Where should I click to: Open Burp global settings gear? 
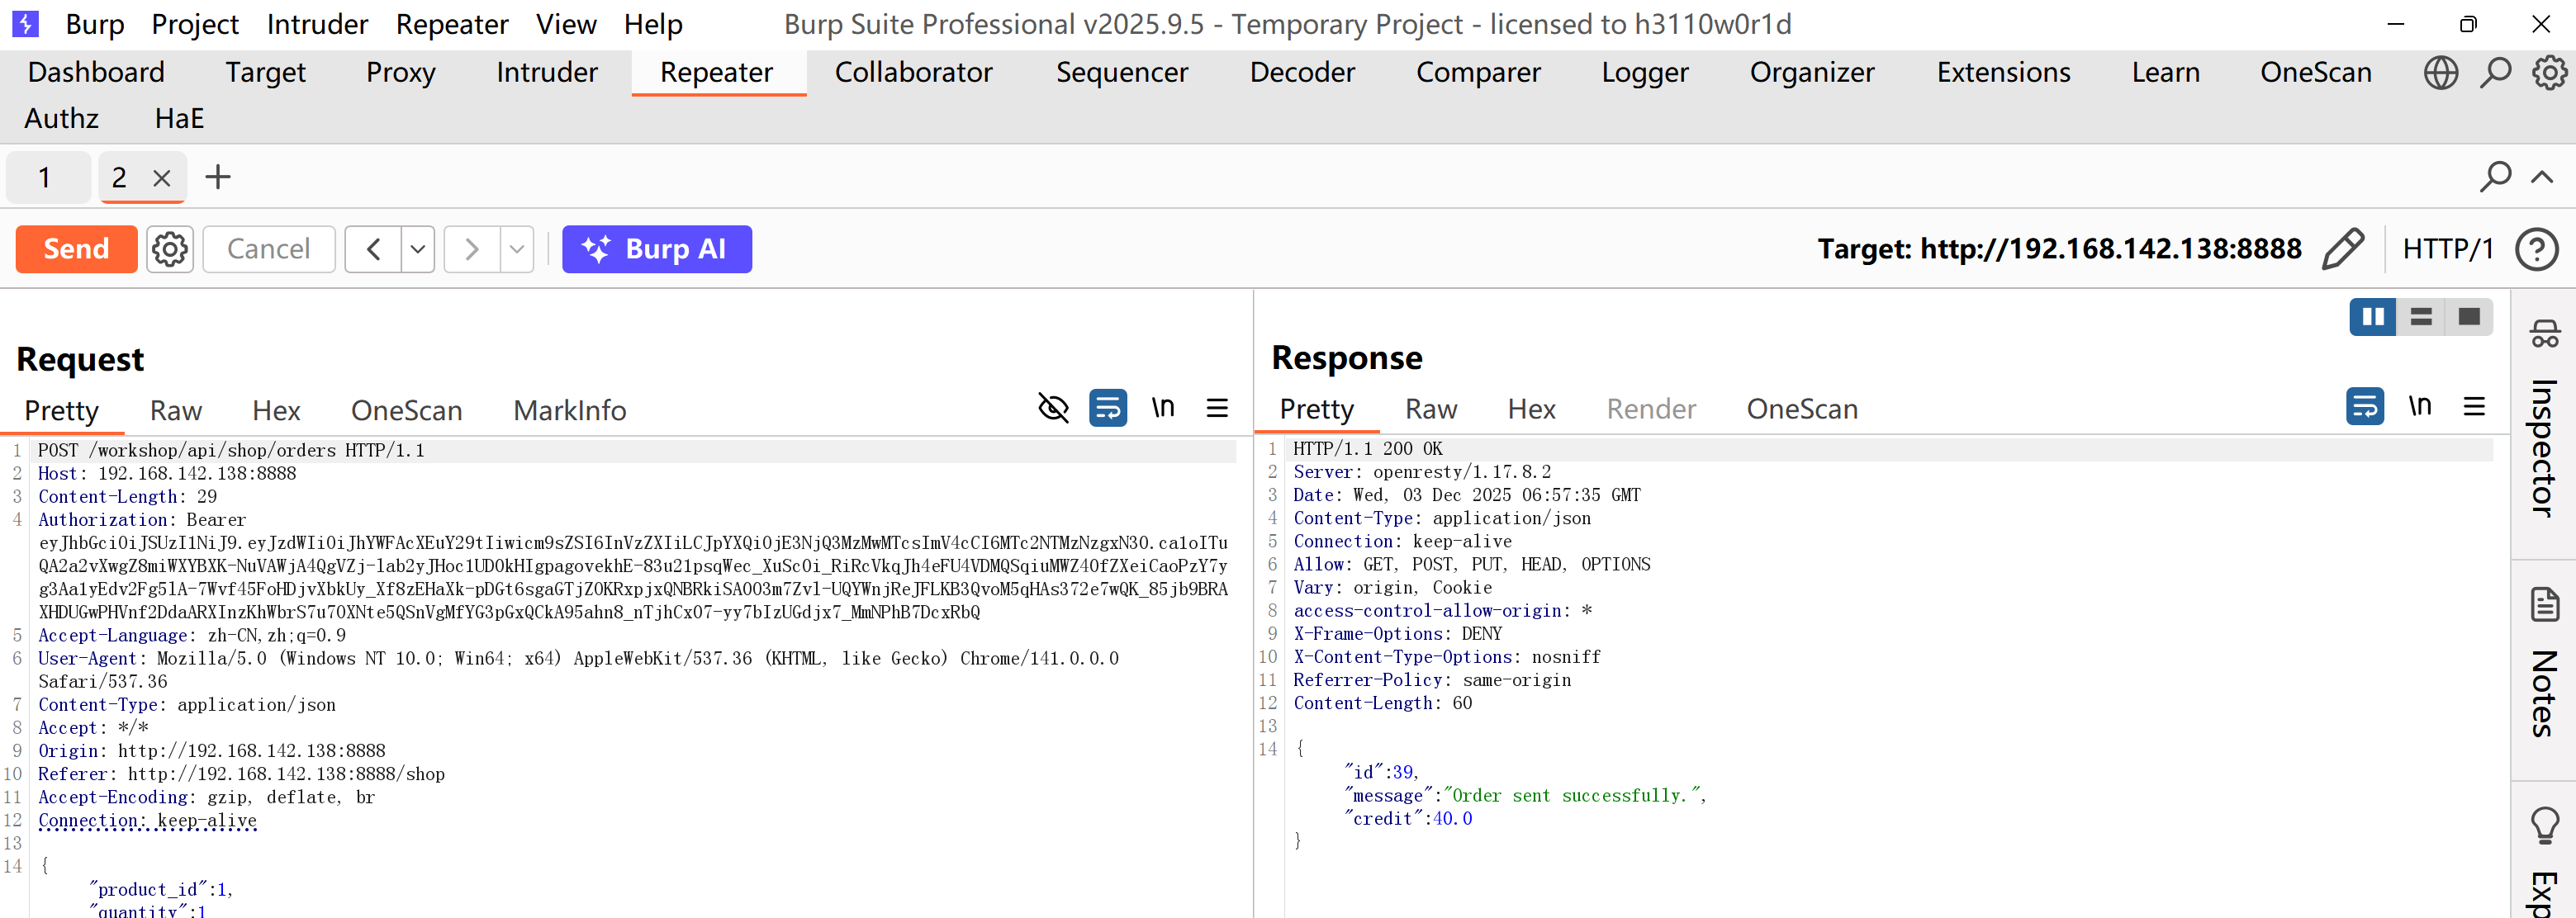2549,72
